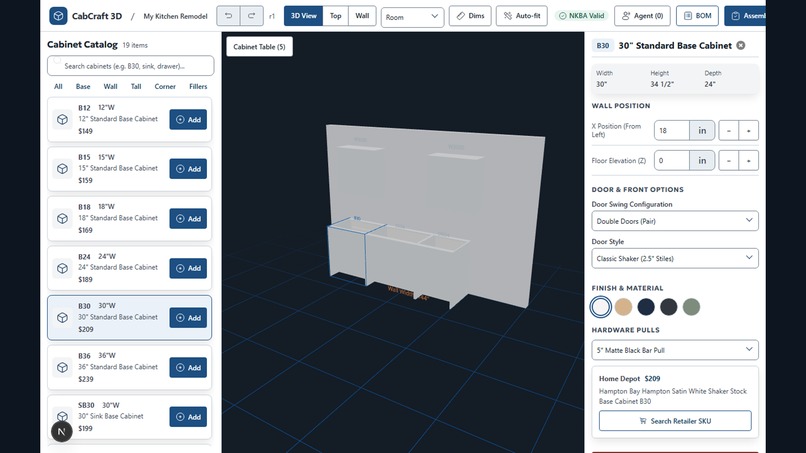This screenshot has height=453, width=806.
Task: Add the B12 12" base cabinet
Action: pos(188,119)
